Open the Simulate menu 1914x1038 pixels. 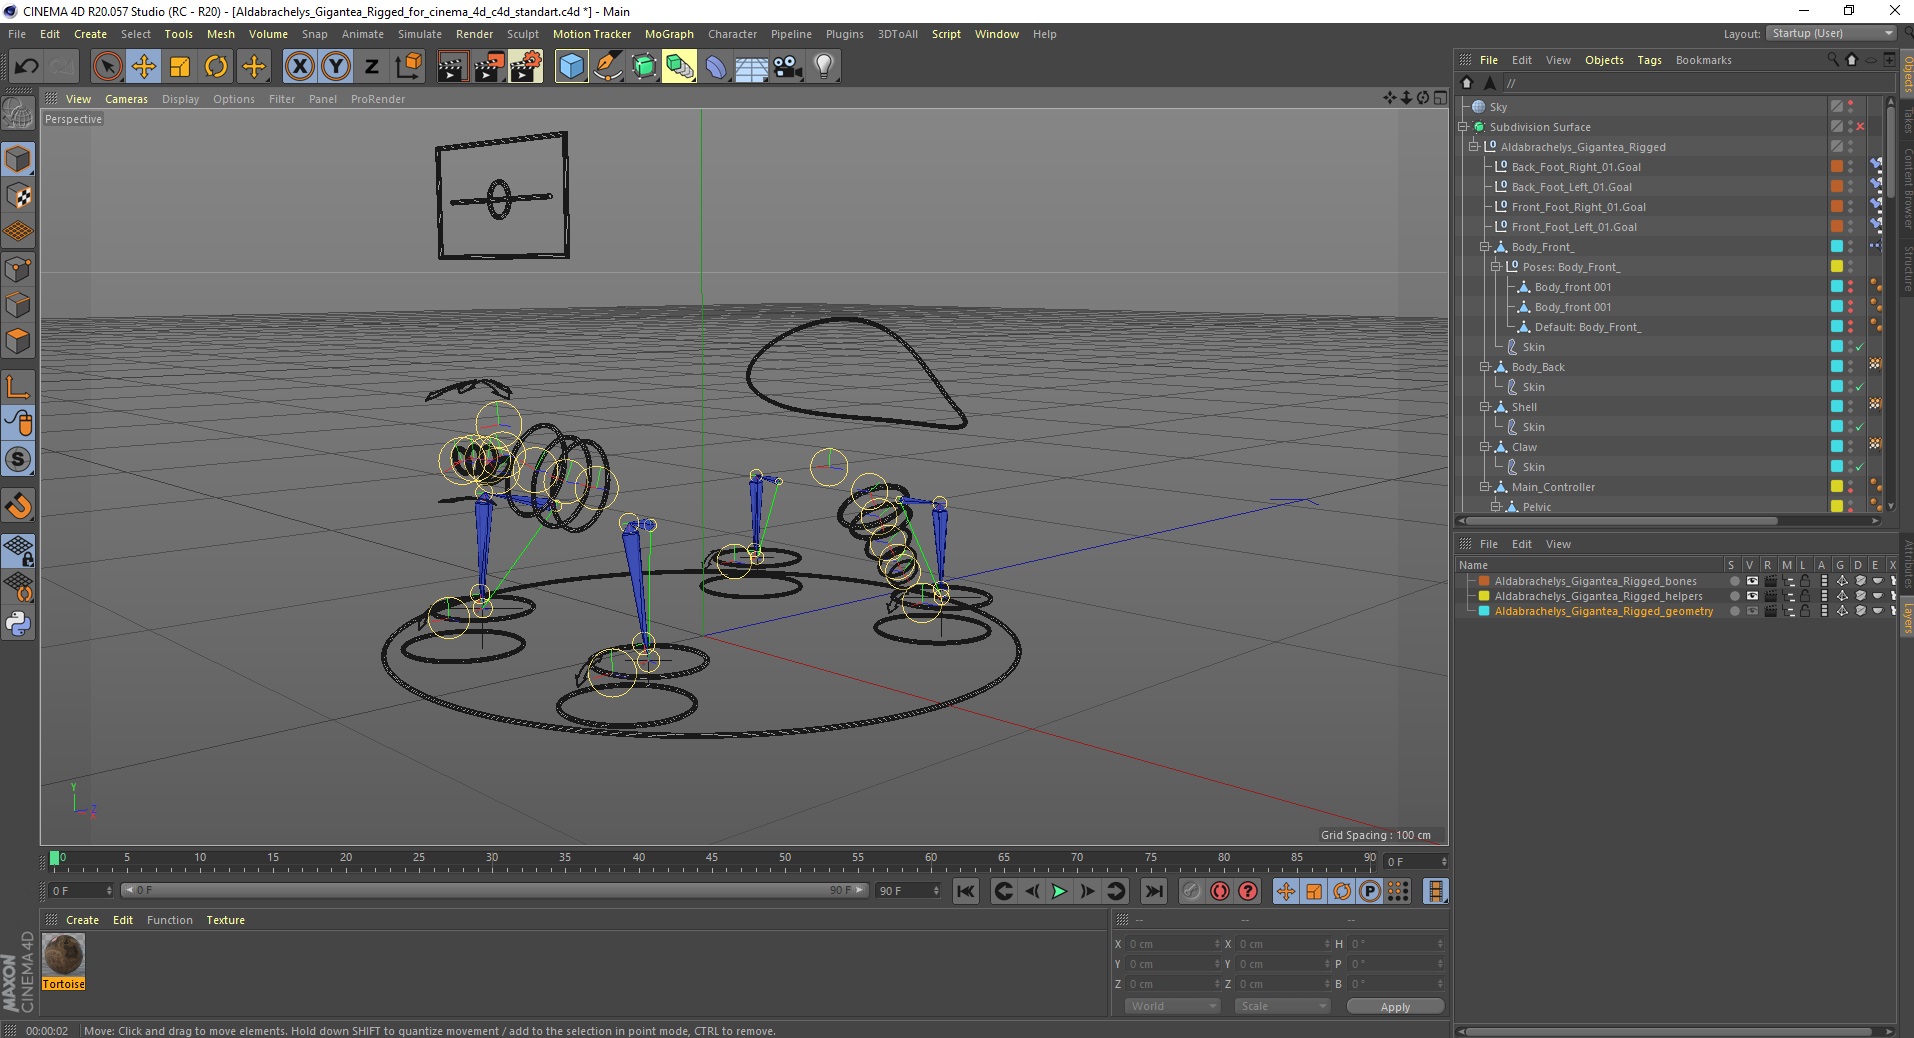tap(419, 34)
